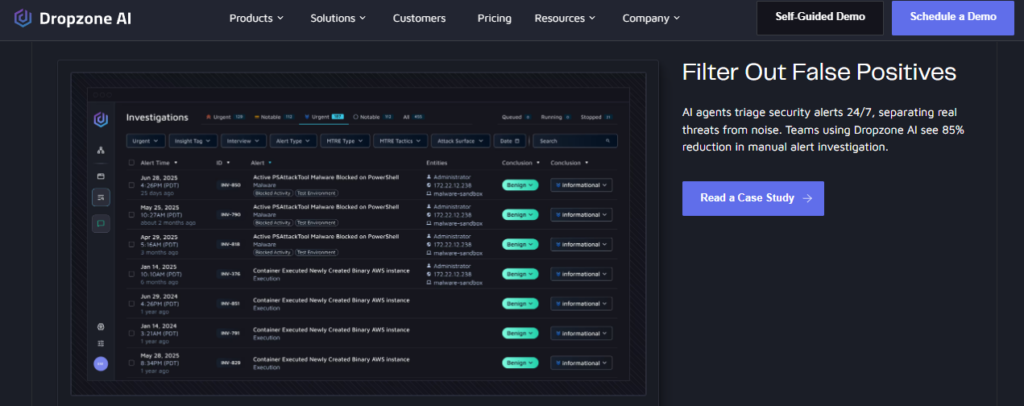The image size is (1024, 406).
Task: Open the Attack Surface filter dropdown
Action: [x=460, y=141]
